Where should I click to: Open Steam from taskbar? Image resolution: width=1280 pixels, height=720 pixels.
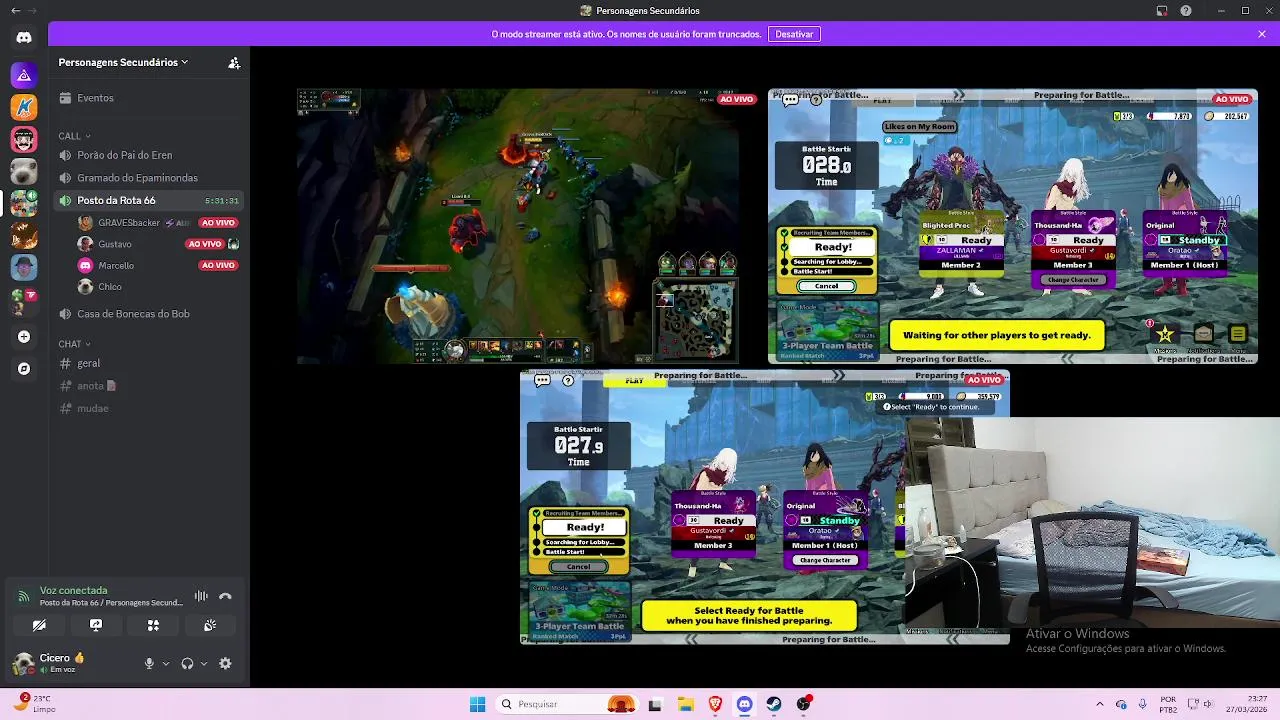tap(774, 704)
